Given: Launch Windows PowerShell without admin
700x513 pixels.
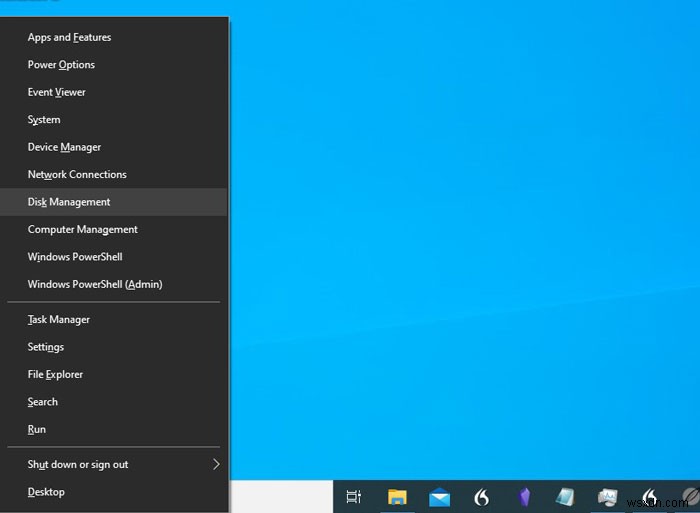Looking at the screenshot, I should coord(114,257).
